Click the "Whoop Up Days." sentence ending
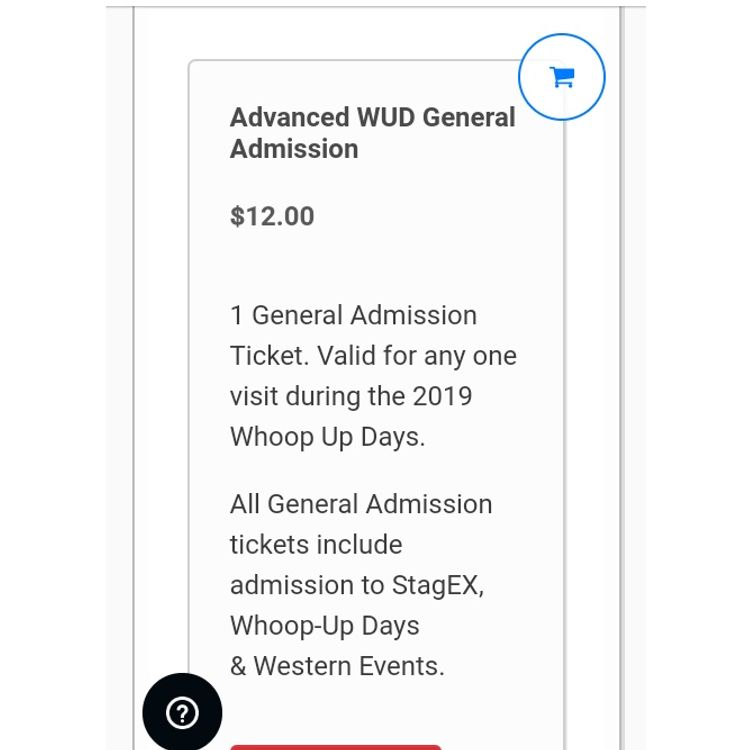 pos(327,437)
